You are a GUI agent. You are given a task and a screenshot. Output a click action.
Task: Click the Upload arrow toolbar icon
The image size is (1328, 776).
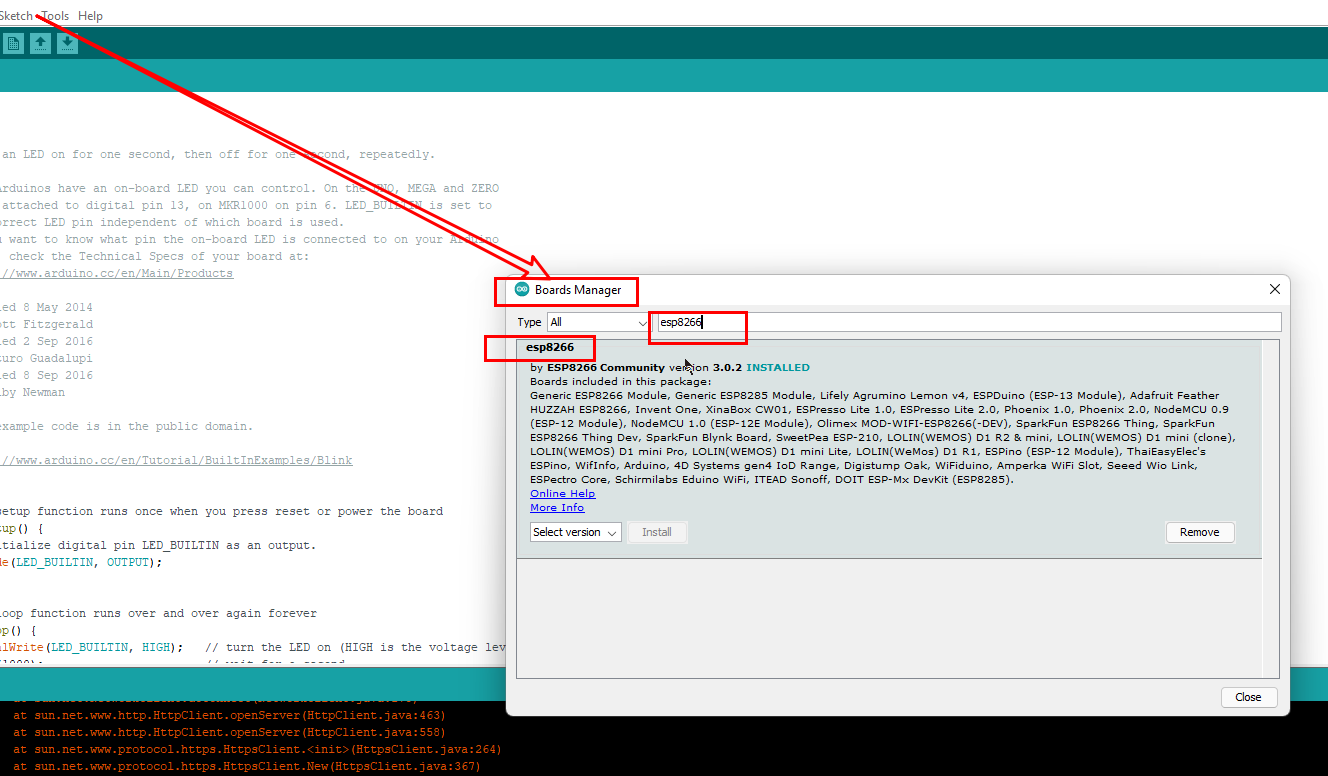pyautogui.click(x=40, y=43)
